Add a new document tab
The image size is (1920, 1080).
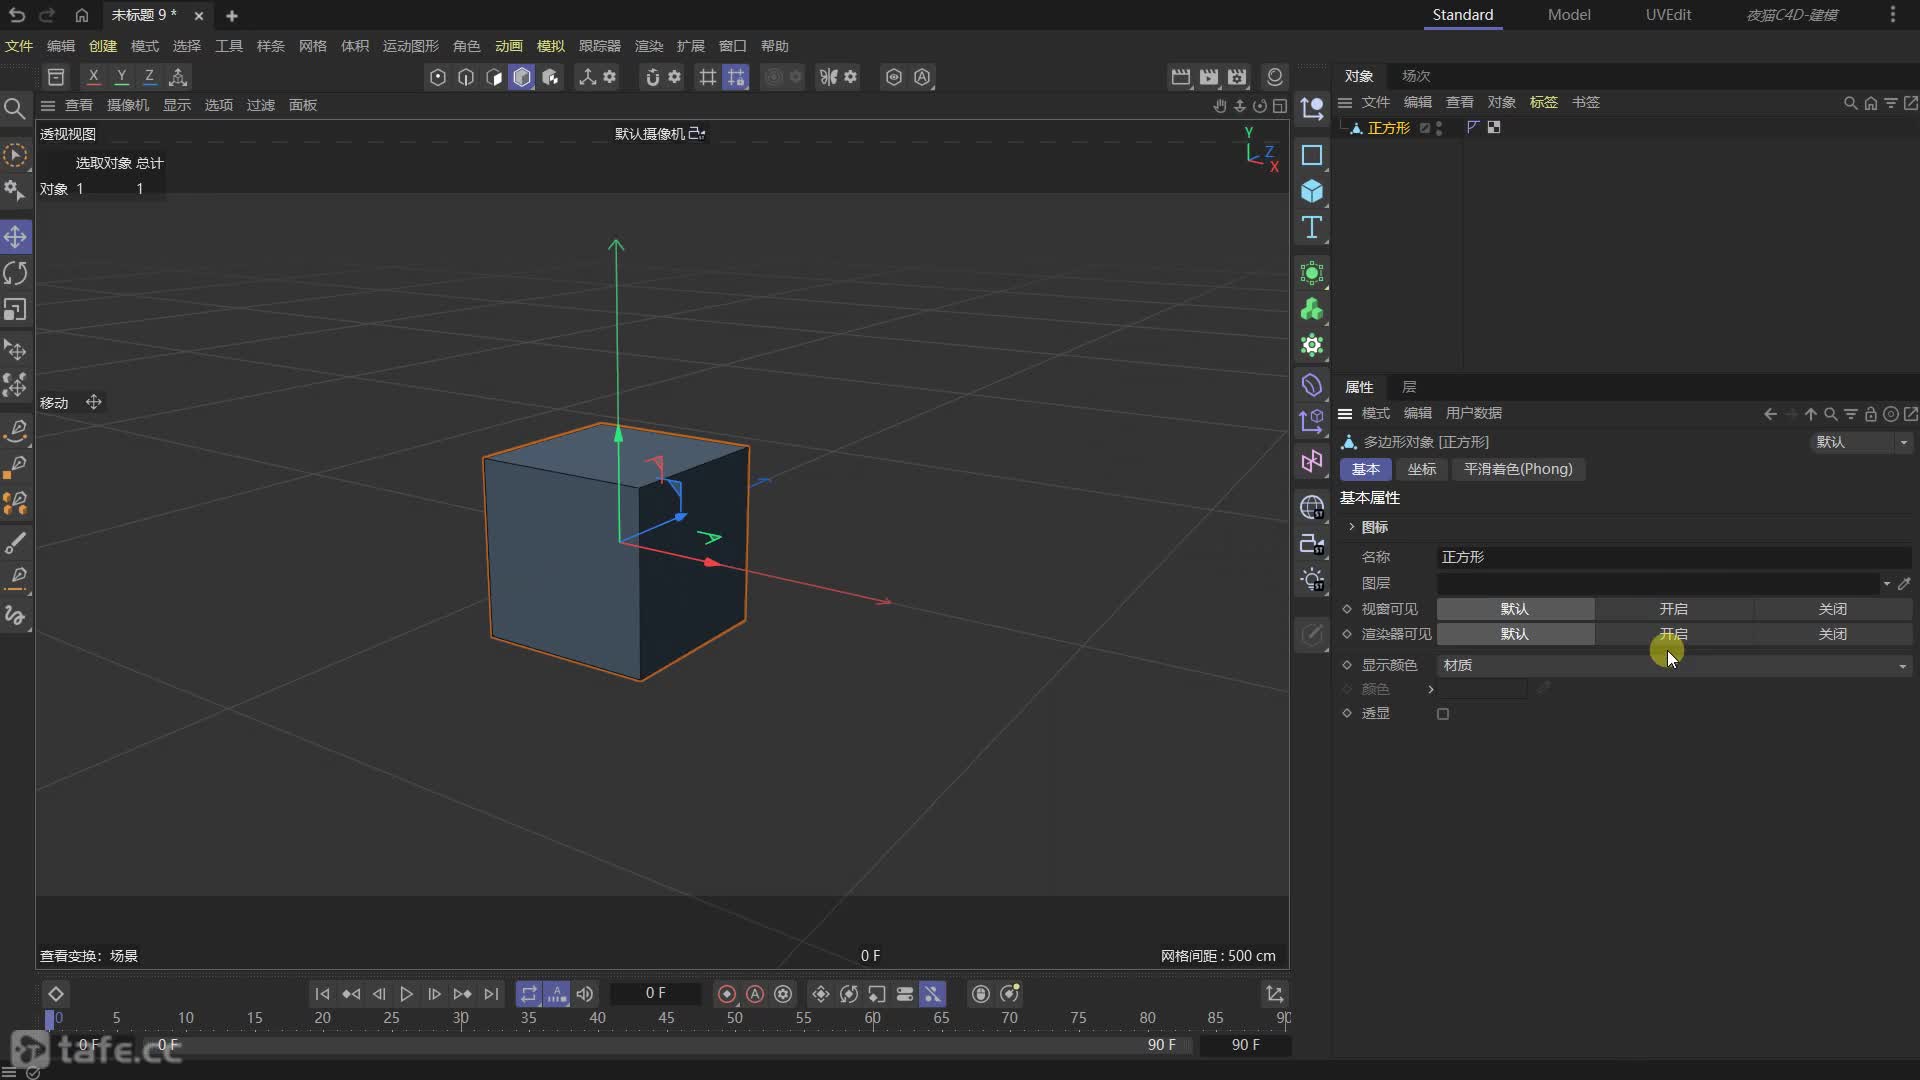[x=232, y=15]
